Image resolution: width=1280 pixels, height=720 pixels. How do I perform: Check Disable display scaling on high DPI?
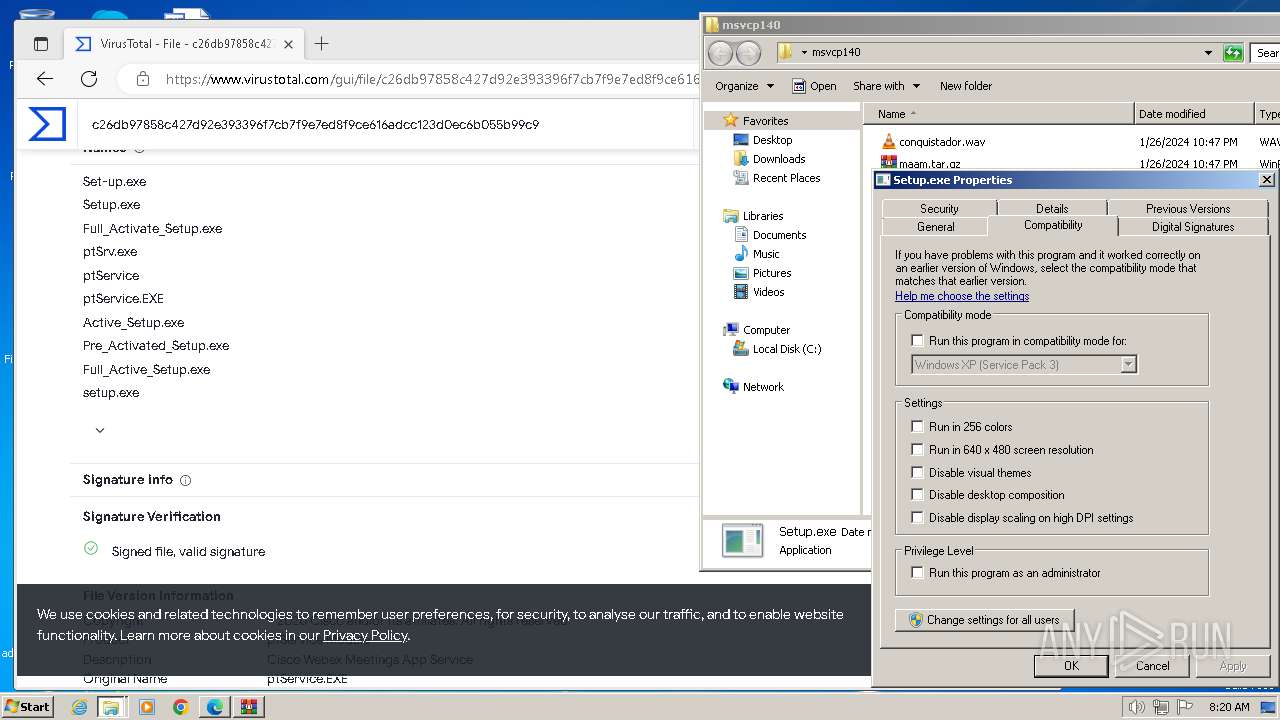point(917,518)
